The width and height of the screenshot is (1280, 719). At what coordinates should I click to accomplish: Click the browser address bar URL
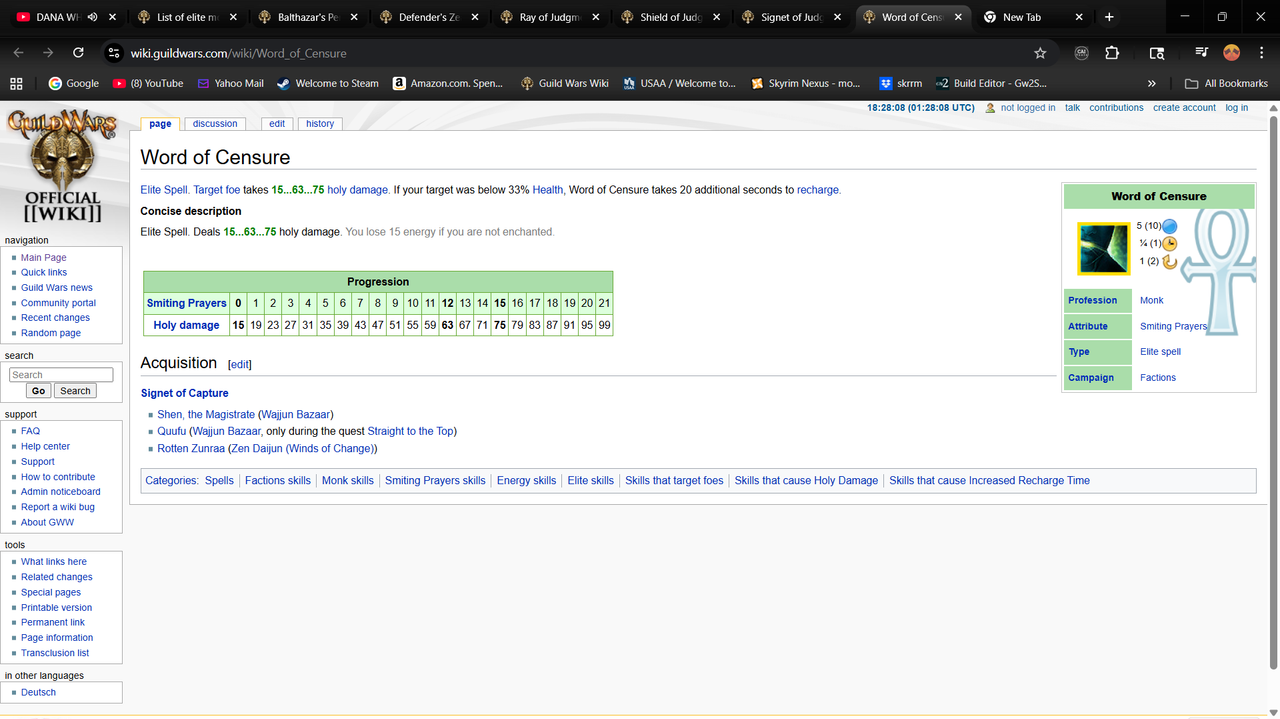click(x=239, y=53)
